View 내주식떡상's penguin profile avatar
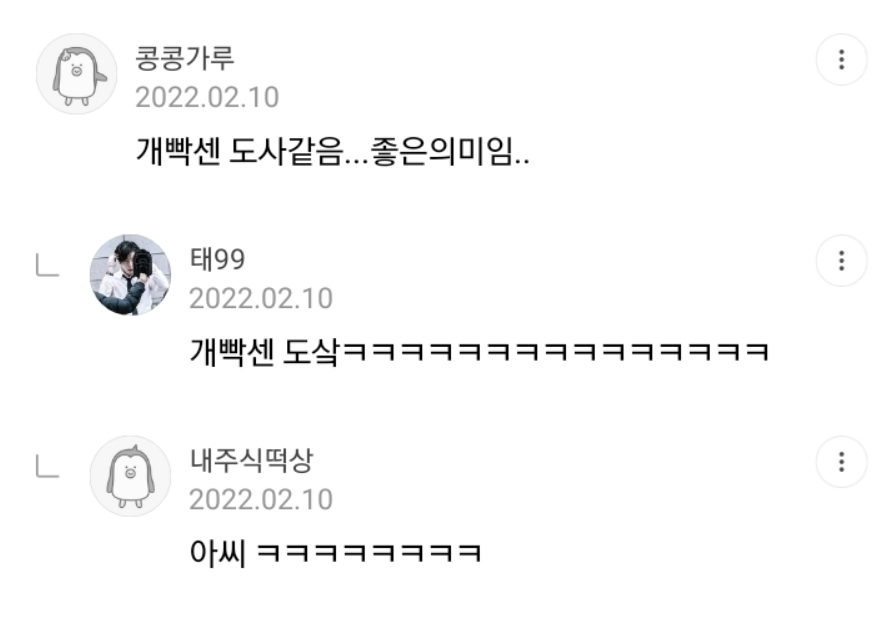 coord(130,476)
